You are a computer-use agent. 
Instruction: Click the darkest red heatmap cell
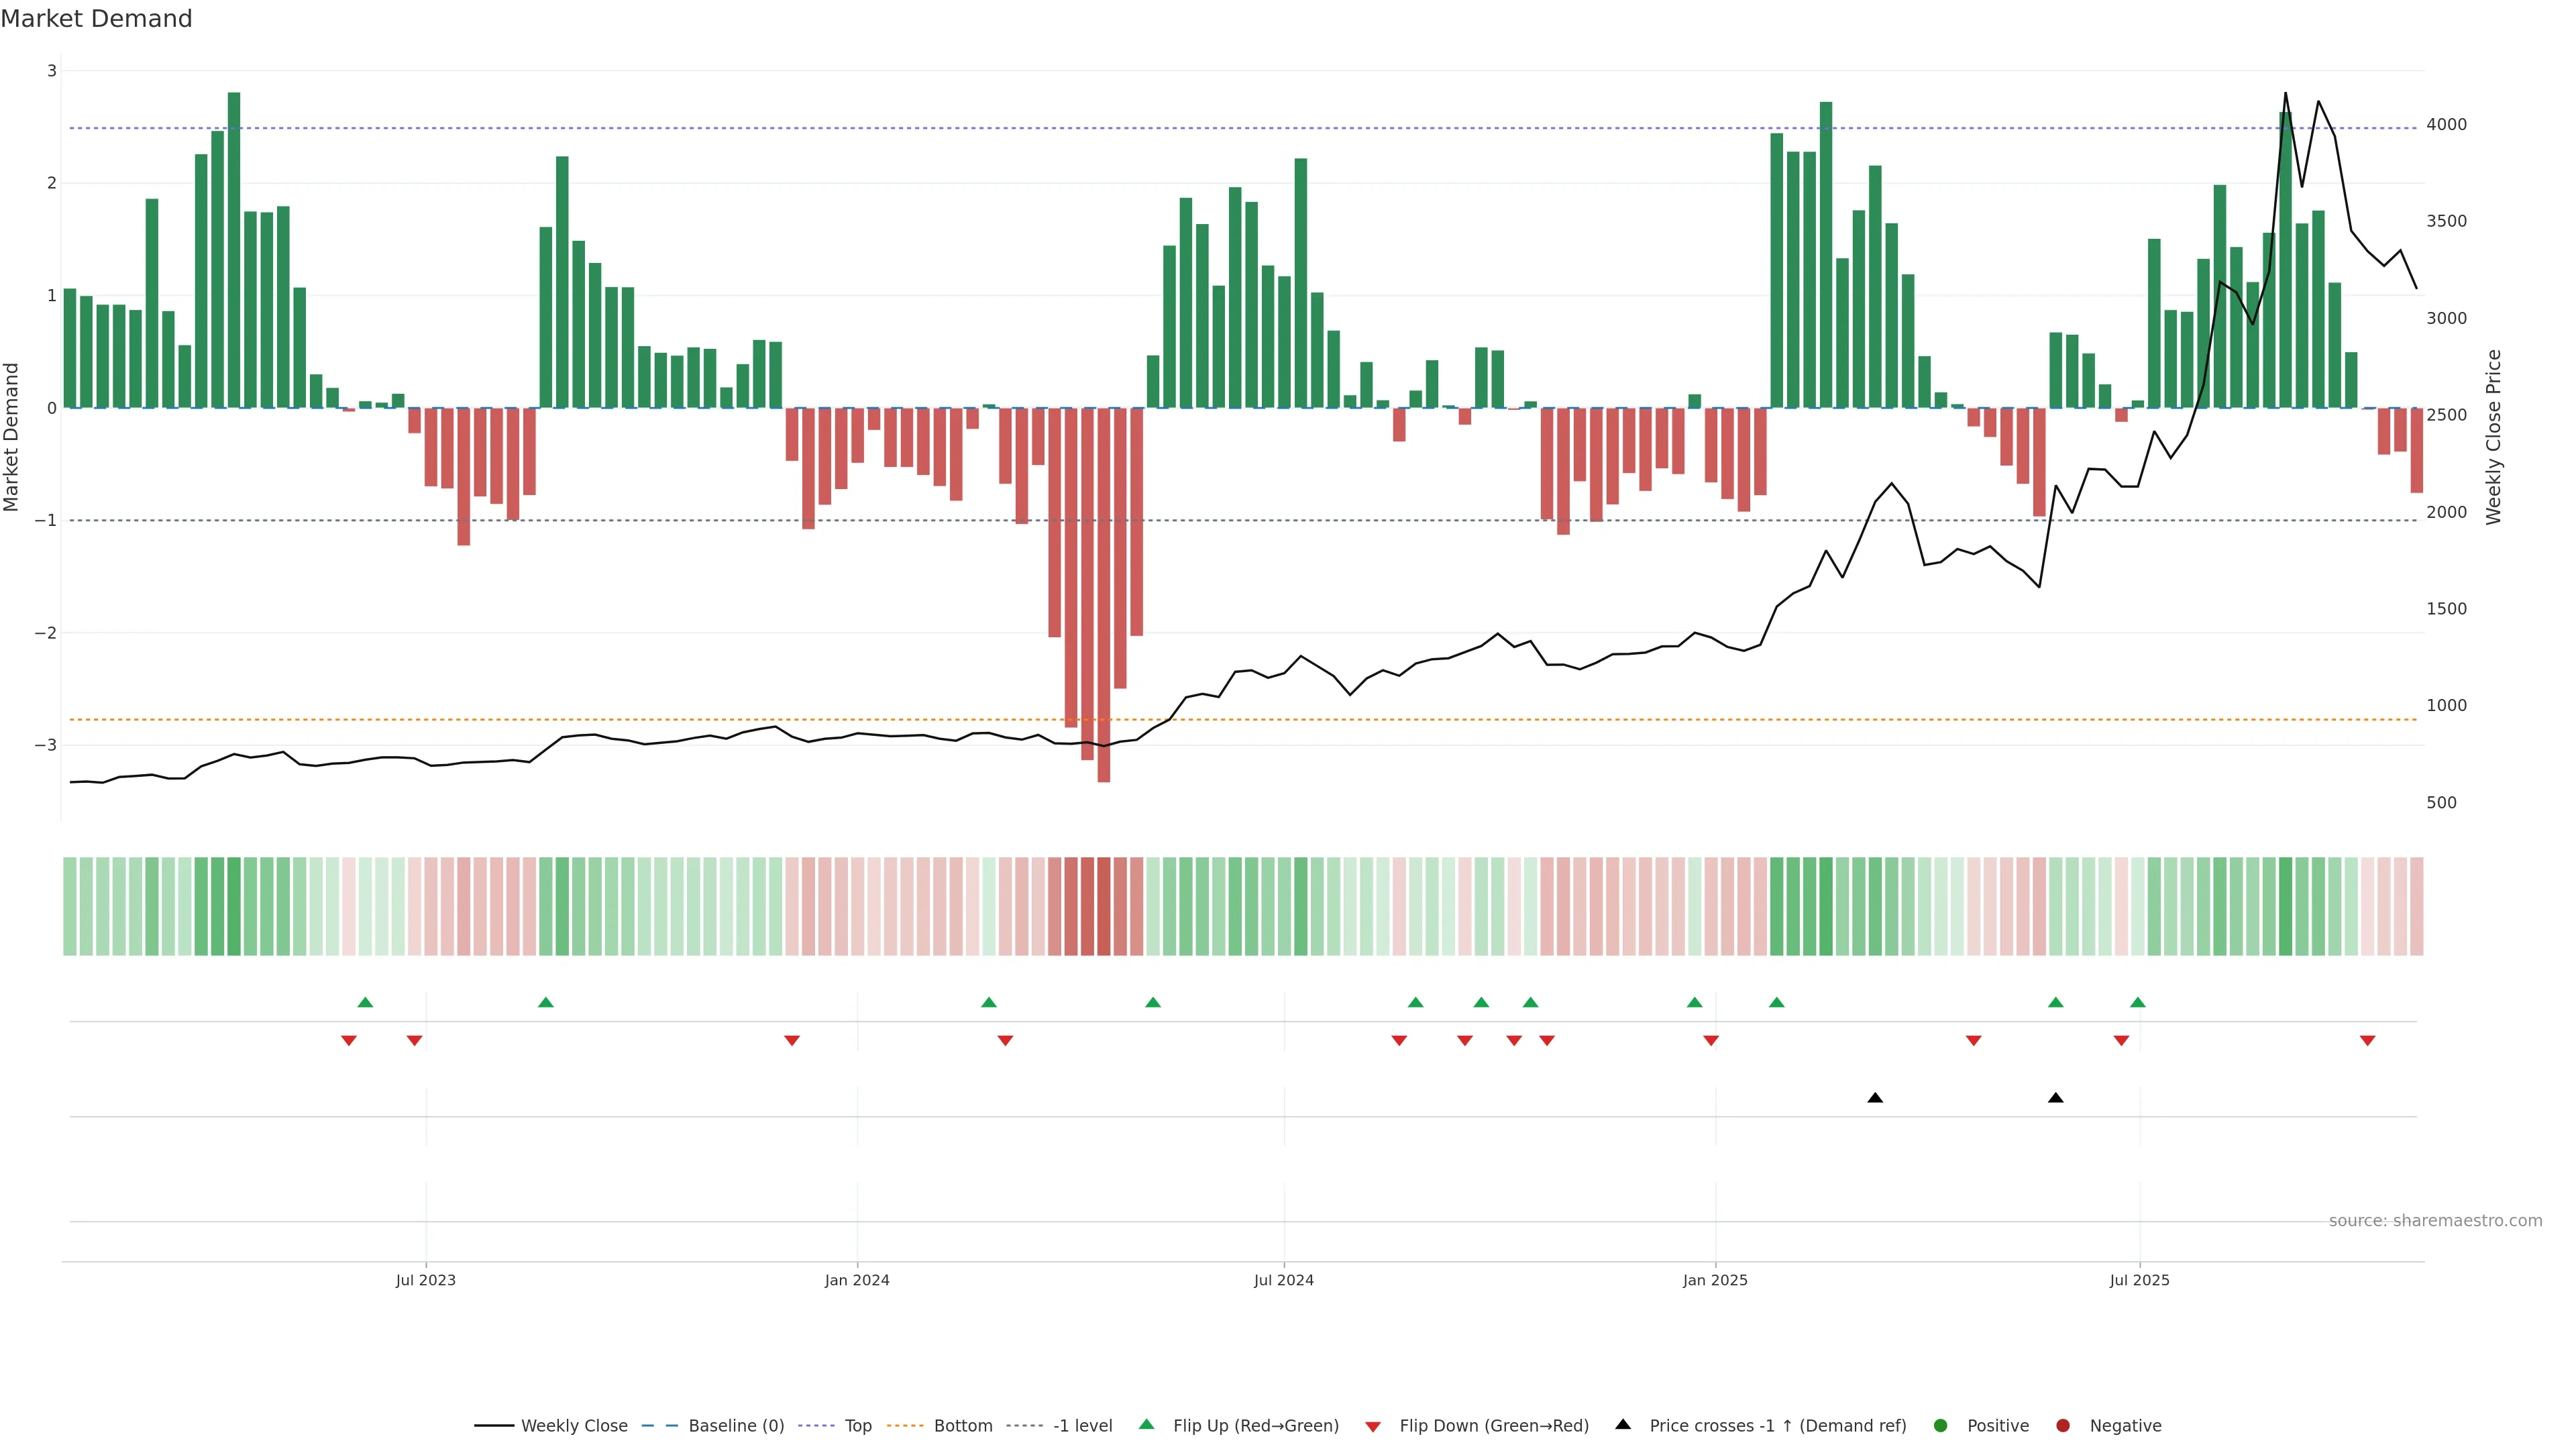(1104, 906)
